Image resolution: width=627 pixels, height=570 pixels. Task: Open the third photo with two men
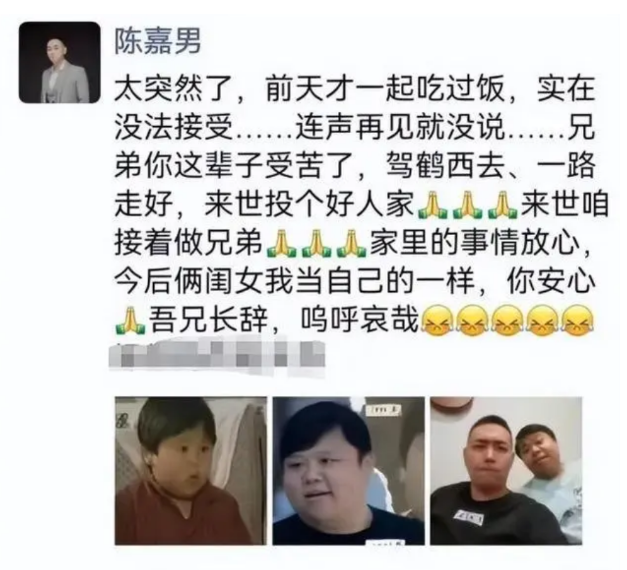pyautogui.click(x=506, y=471)
